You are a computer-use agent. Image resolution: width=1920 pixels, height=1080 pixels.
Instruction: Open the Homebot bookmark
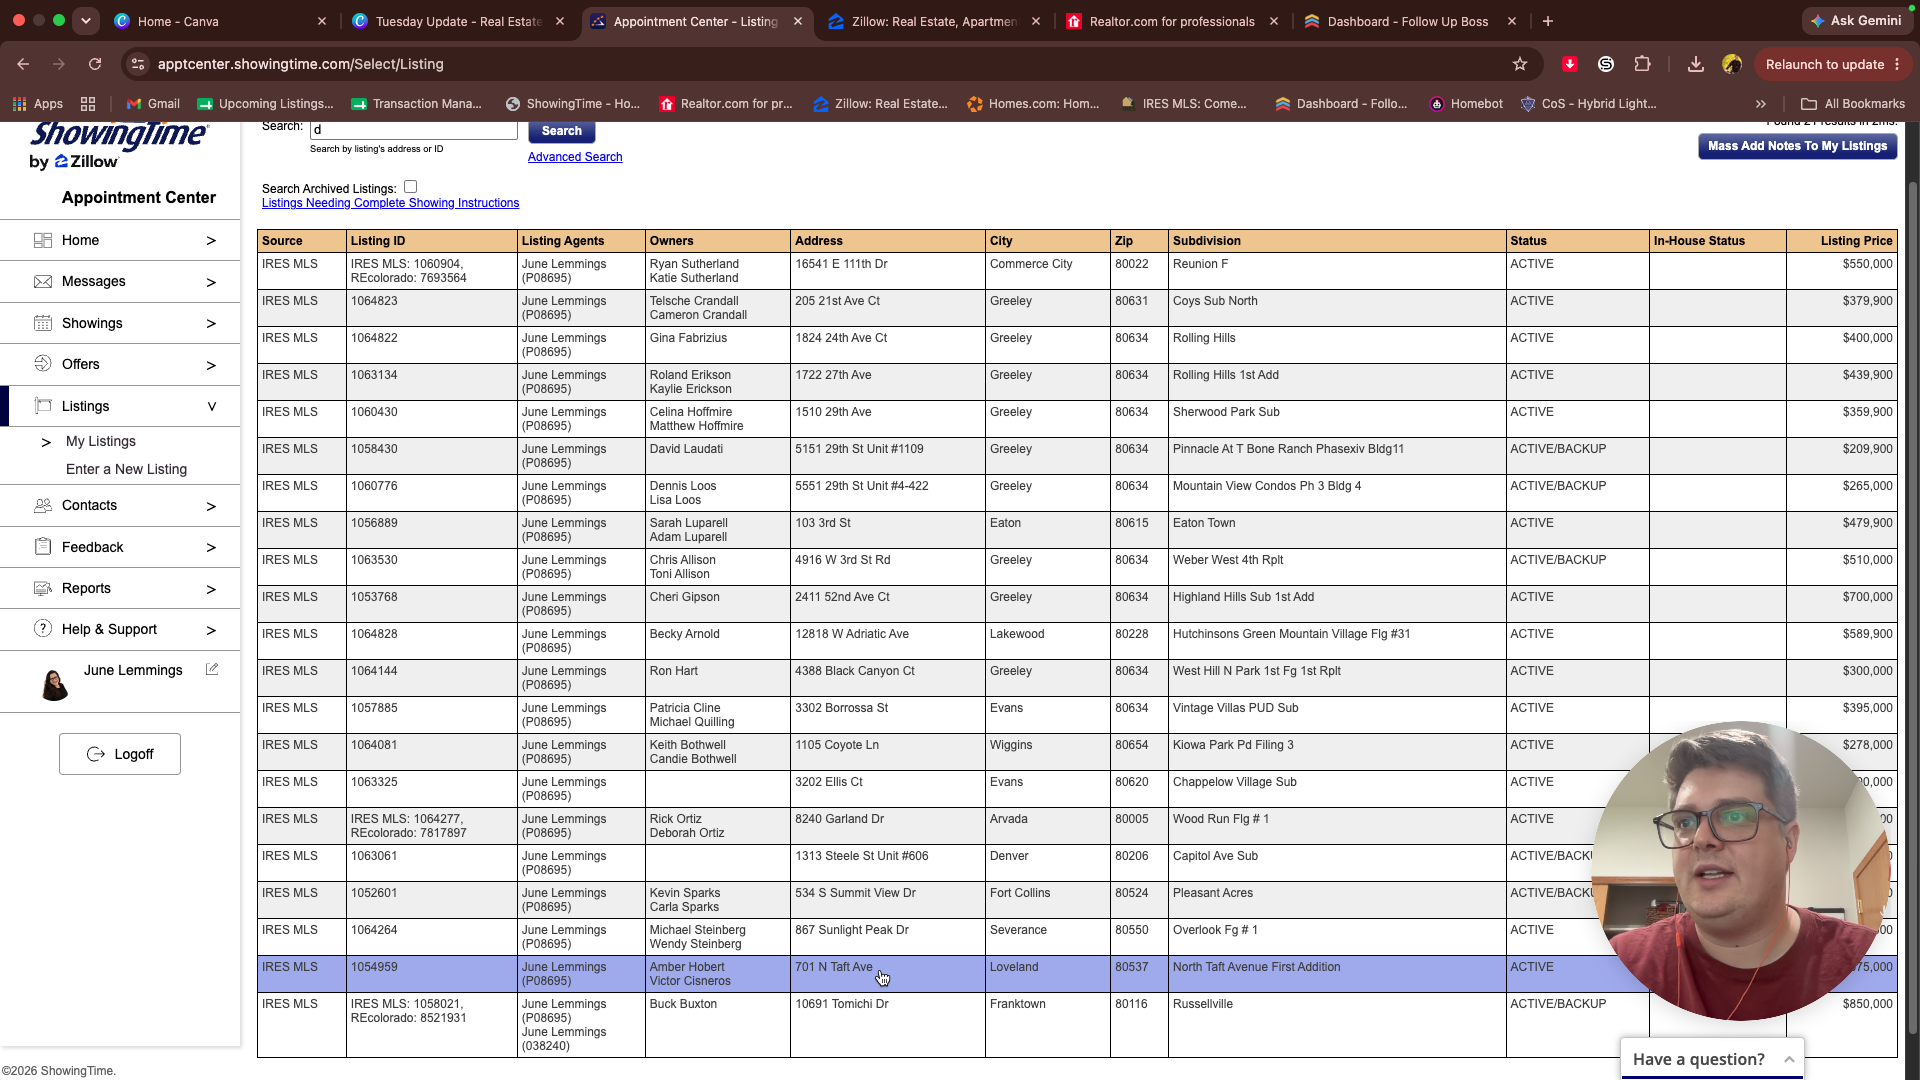[x=1466, y=104]
